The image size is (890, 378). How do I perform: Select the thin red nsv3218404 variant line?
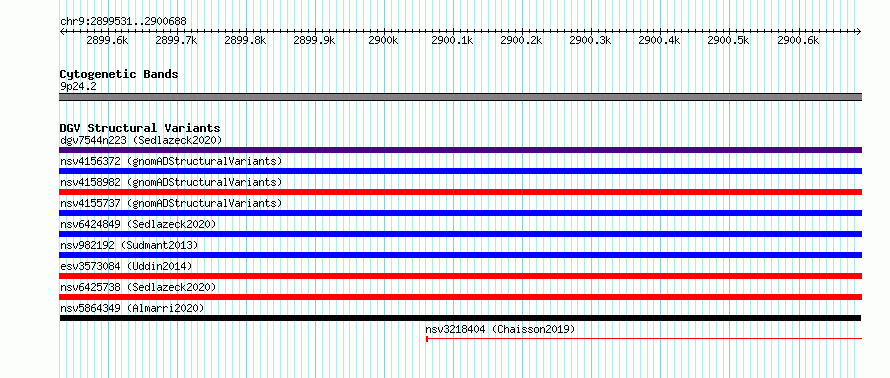644,339
